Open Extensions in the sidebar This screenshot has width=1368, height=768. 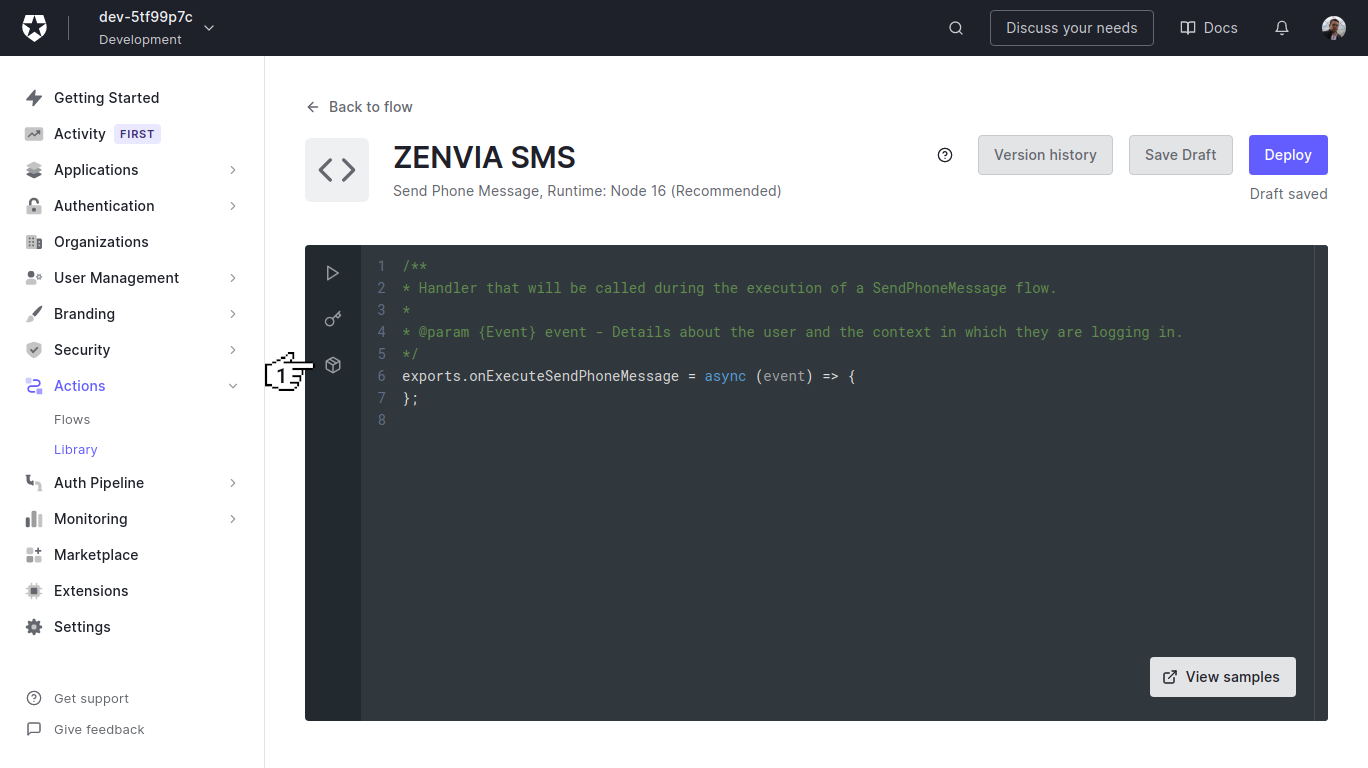(x=91, y=590)
